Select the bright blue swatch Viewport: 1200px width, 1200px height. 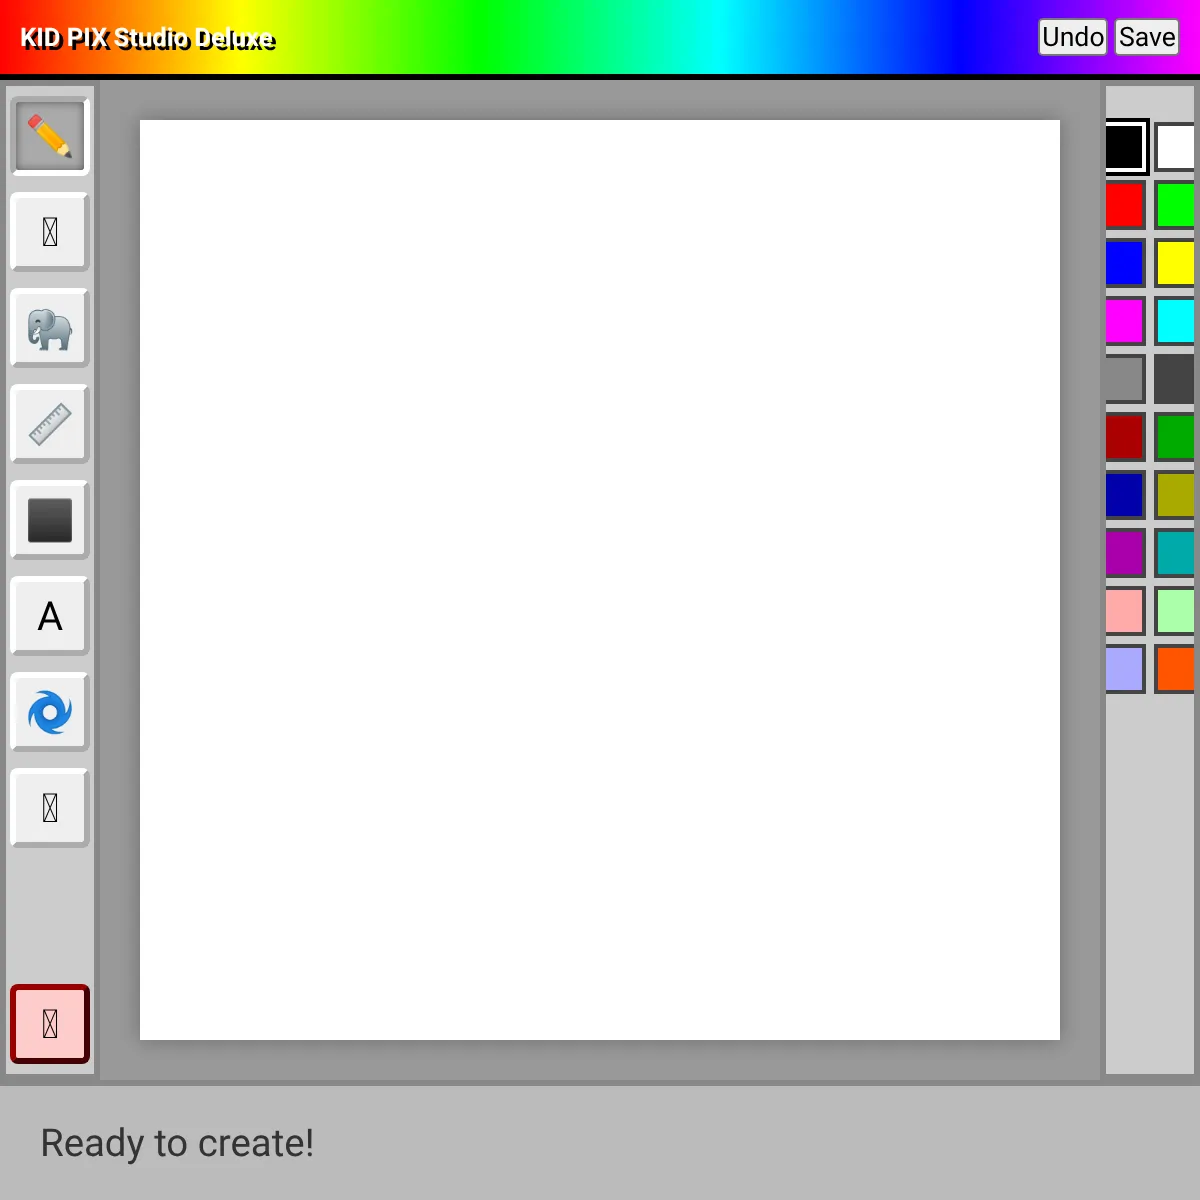1125,263
